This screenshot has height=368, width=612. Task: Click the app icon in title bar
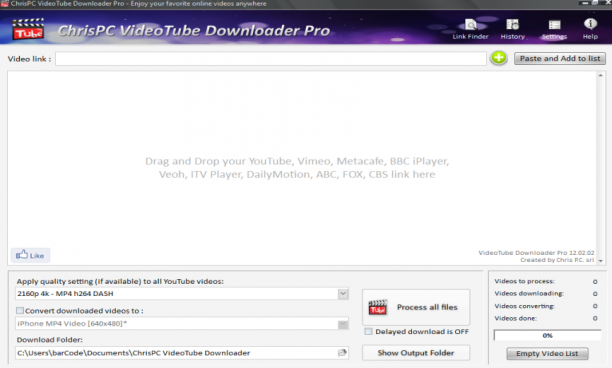pos(4,4)
